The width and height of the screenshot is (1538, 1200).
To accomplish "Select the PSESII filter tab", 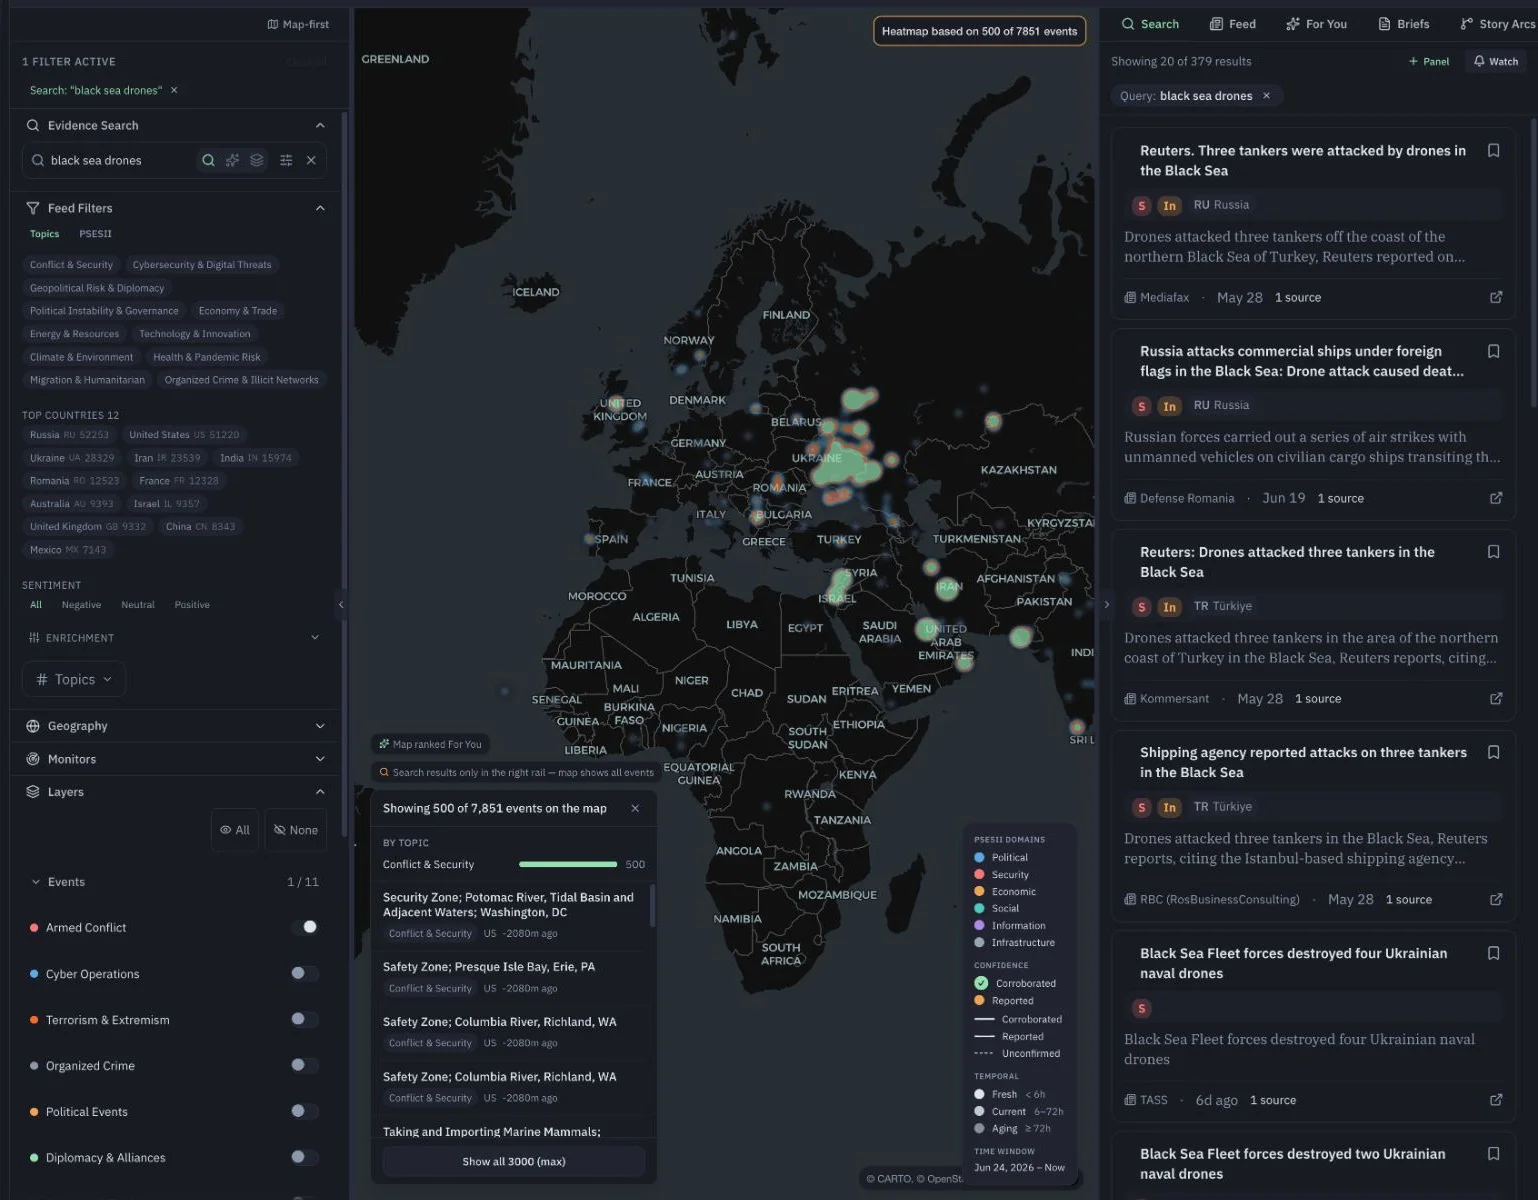I will [x=95, y=234].
